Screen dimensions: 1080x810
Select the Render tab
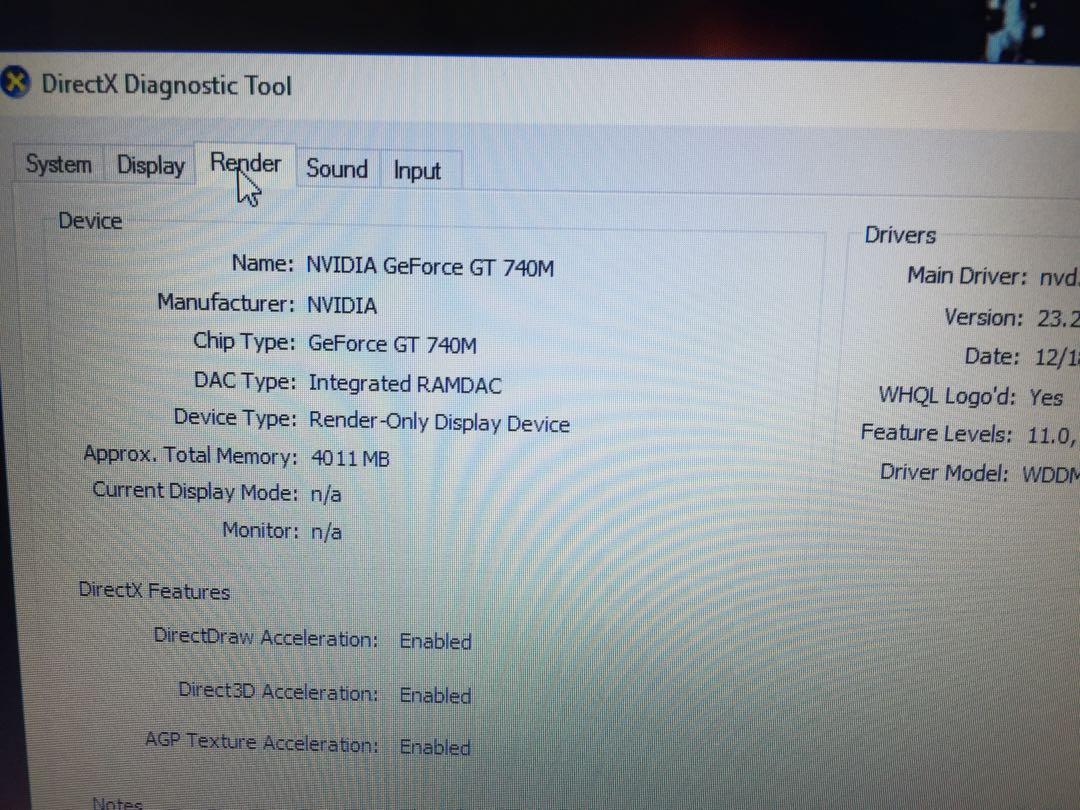pos(245,164)
